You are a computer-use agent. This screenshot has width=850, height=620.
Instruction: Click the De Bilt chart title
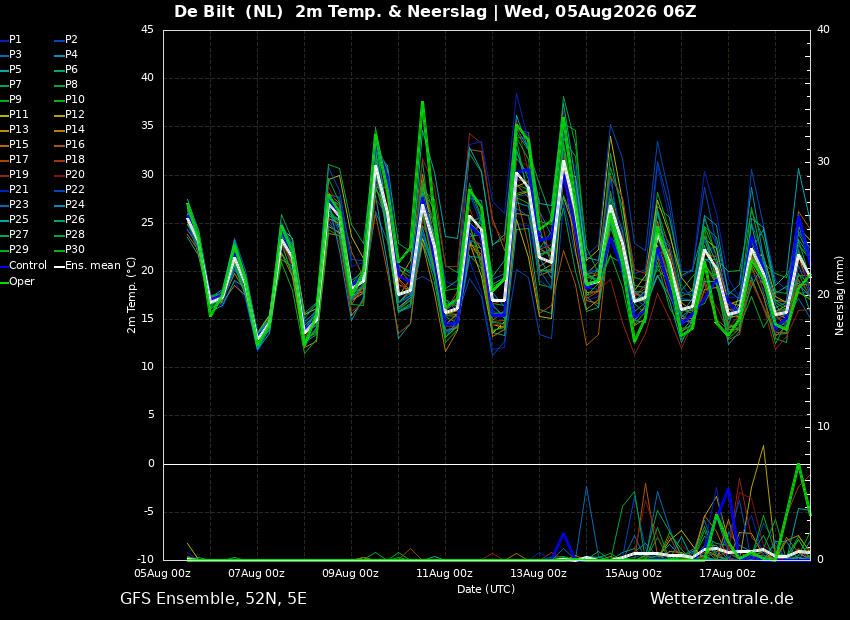(x=435, y=11)
